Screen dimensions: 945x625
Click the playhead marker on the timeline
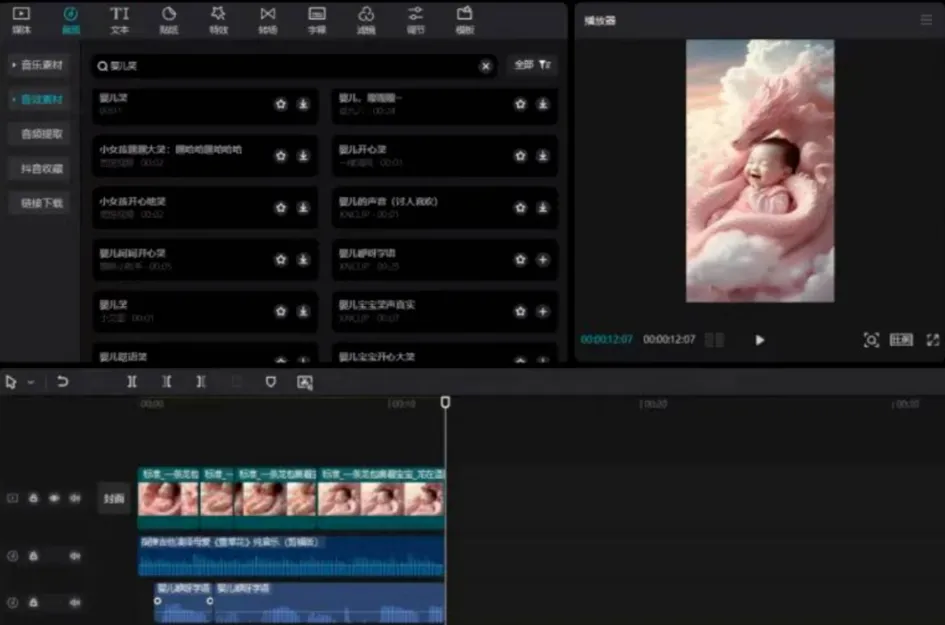point(445,402)
